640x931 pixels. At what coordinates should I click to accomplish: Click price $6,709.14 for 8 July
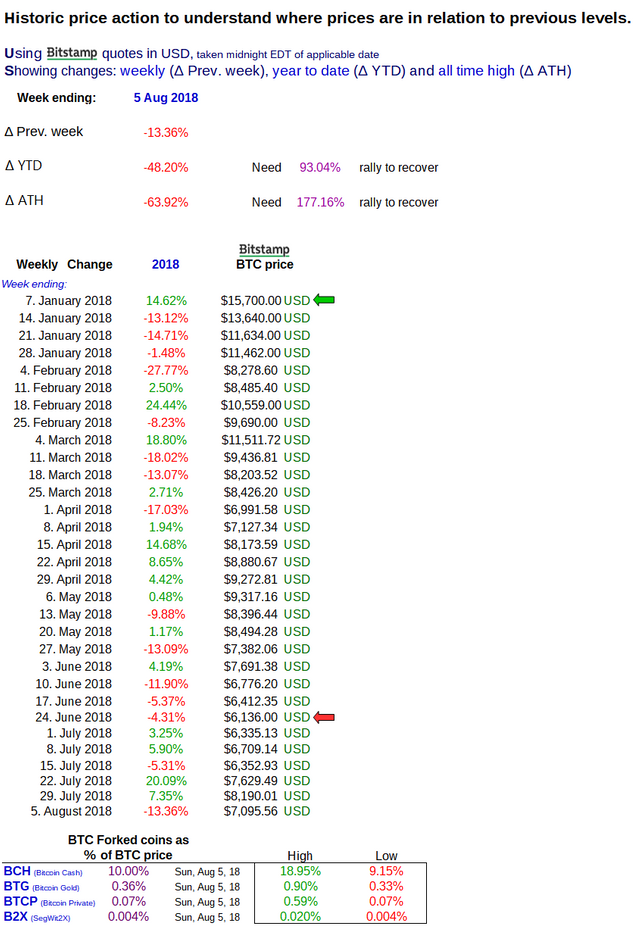point(251,749)
